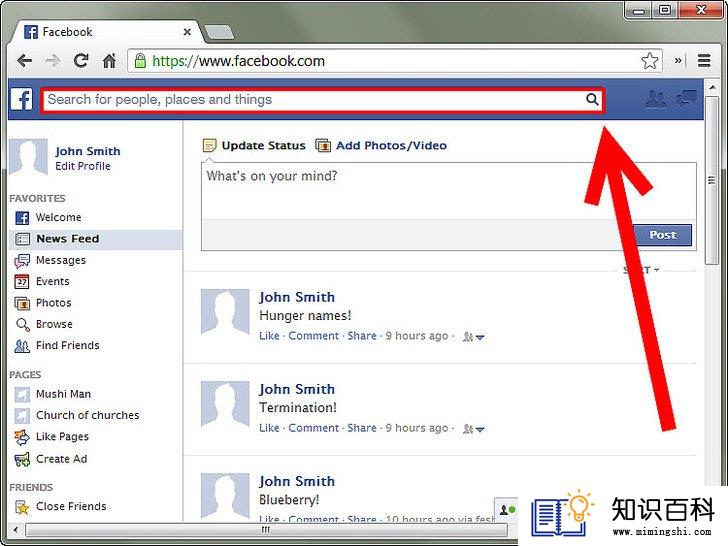Click avatar of Termination post

pyautogui.click(x=225, y=403)
